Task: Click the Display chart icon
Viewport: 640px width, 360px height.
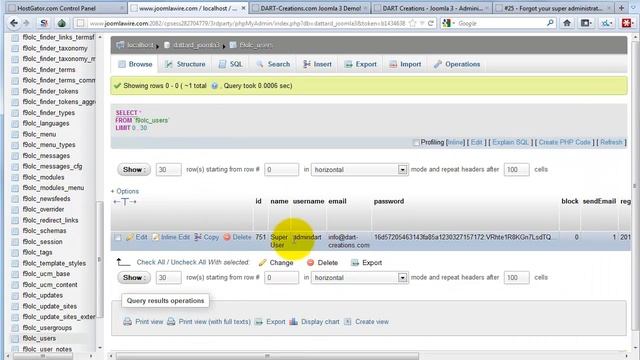Action: (293, 322)
